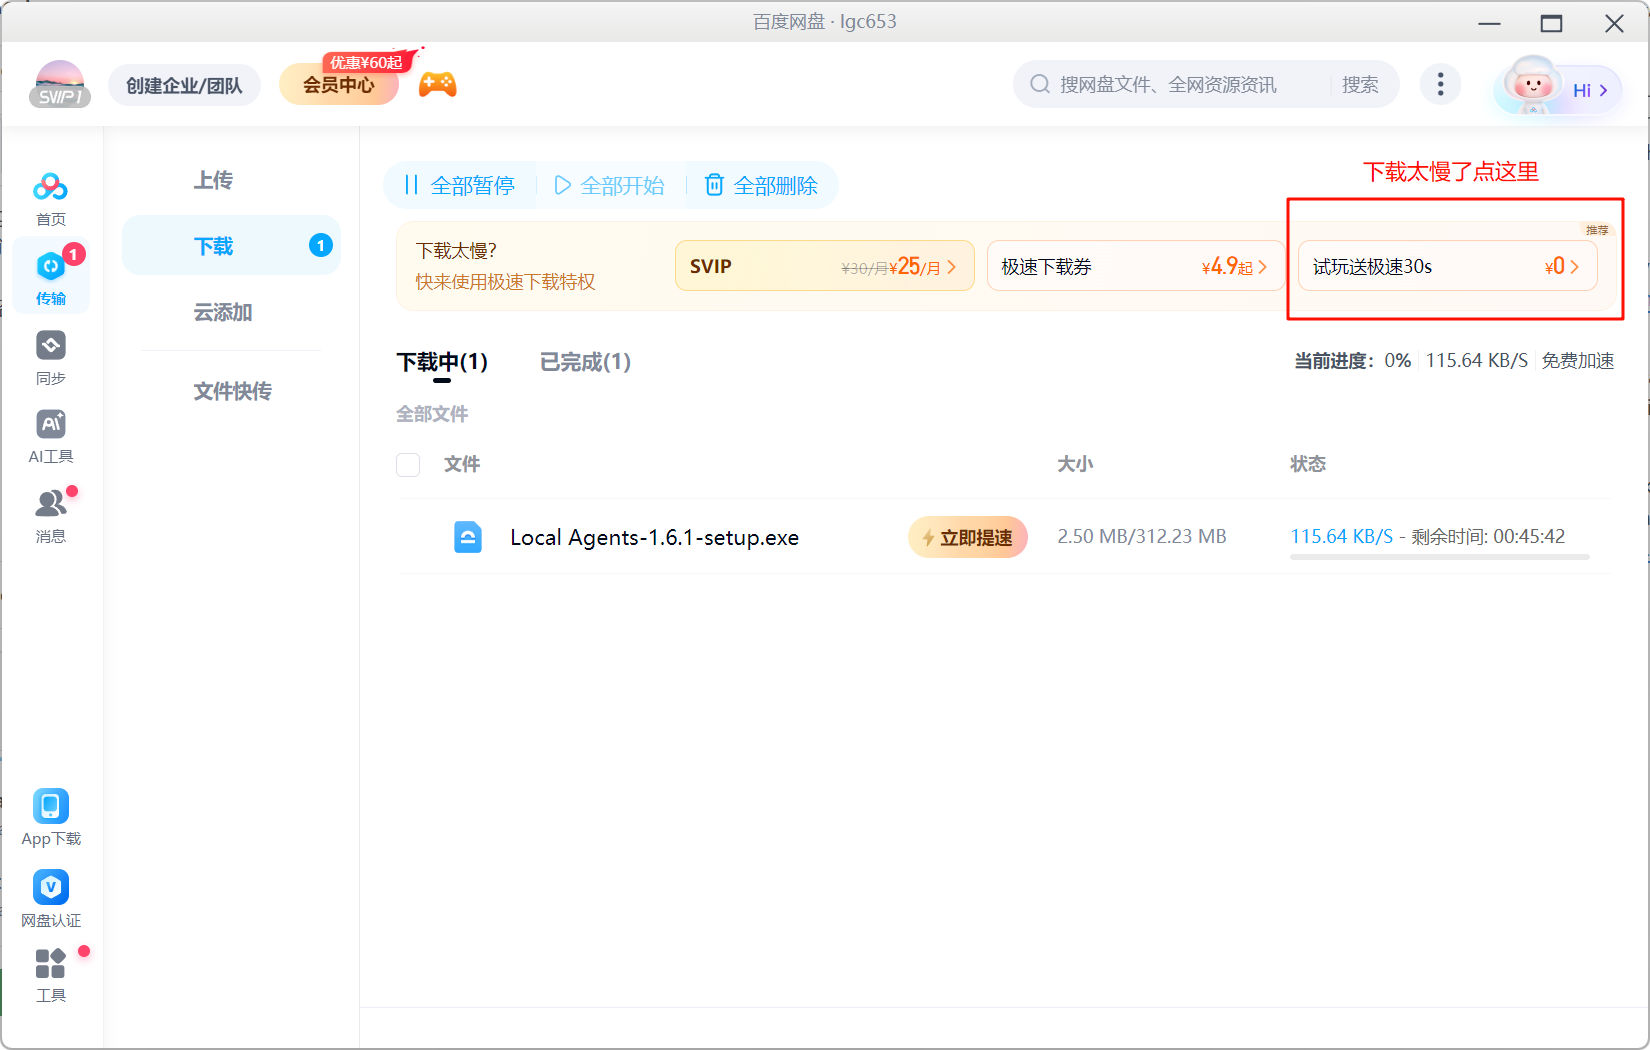Tick the select-all files checkbox
Image resolution: width=1650 pixels, height=1050 pixels.
pos(408,464)
